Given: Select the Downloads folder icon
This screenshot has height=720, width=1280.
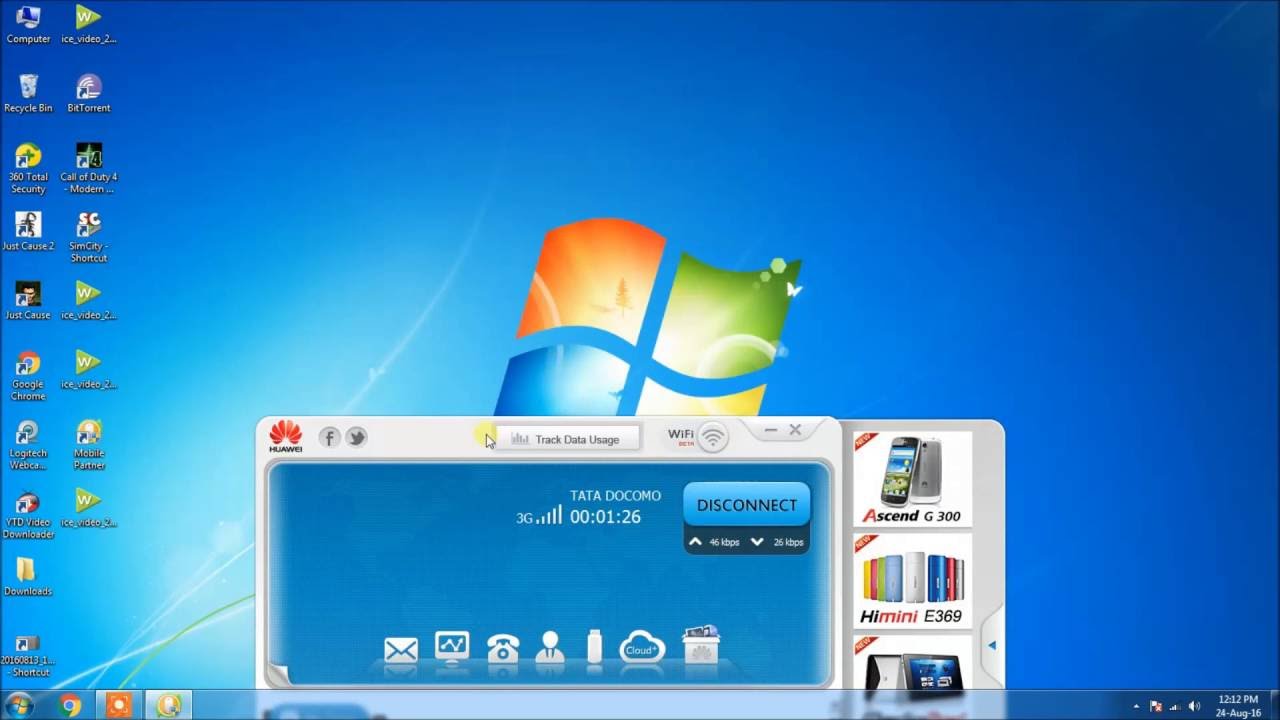Looking at the screenshot, I should tap(28, 576).
